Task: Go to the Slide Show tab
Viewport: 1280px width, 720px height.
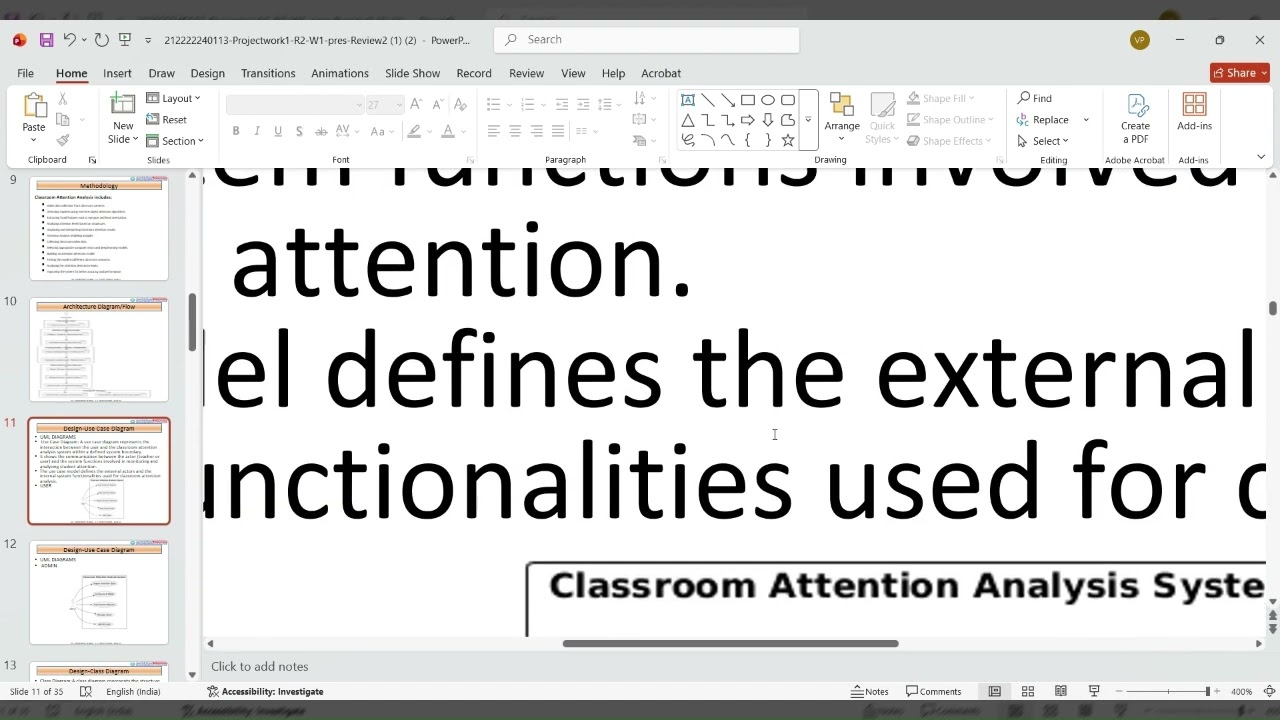Action: coord(412,73)
